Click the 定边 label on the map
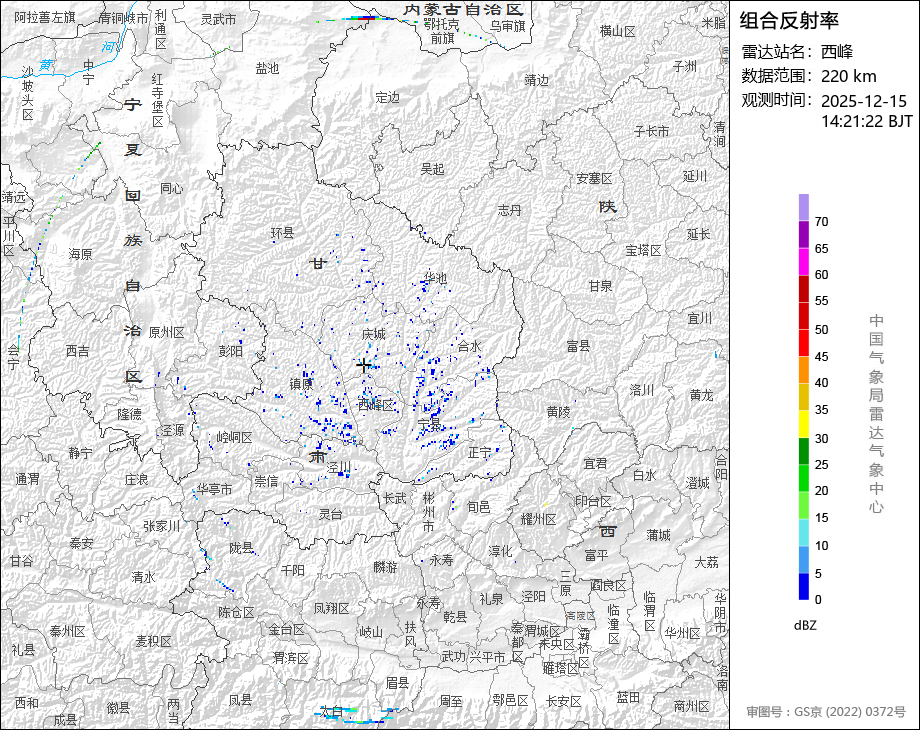This screenshot has height=730, width=920. 387,97
